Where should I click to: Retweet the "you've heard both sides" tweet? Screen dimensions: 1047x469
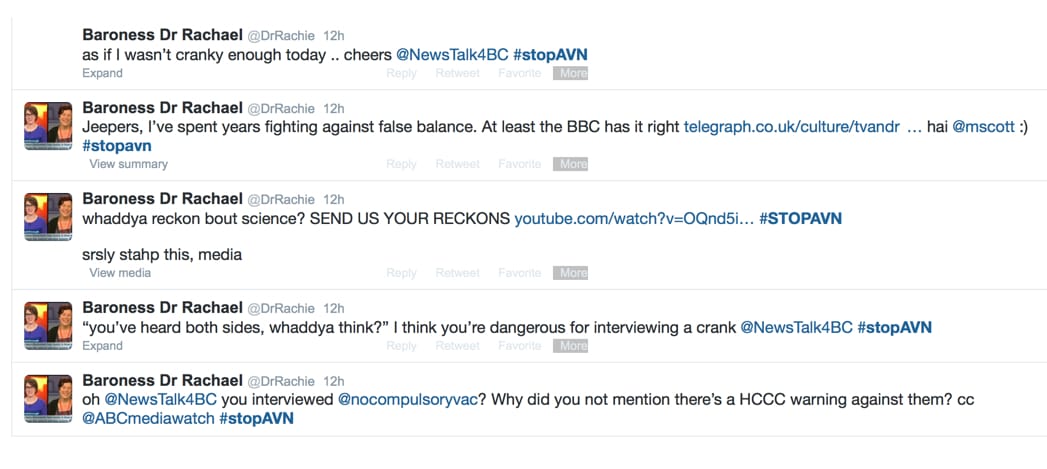coord(457,346)
